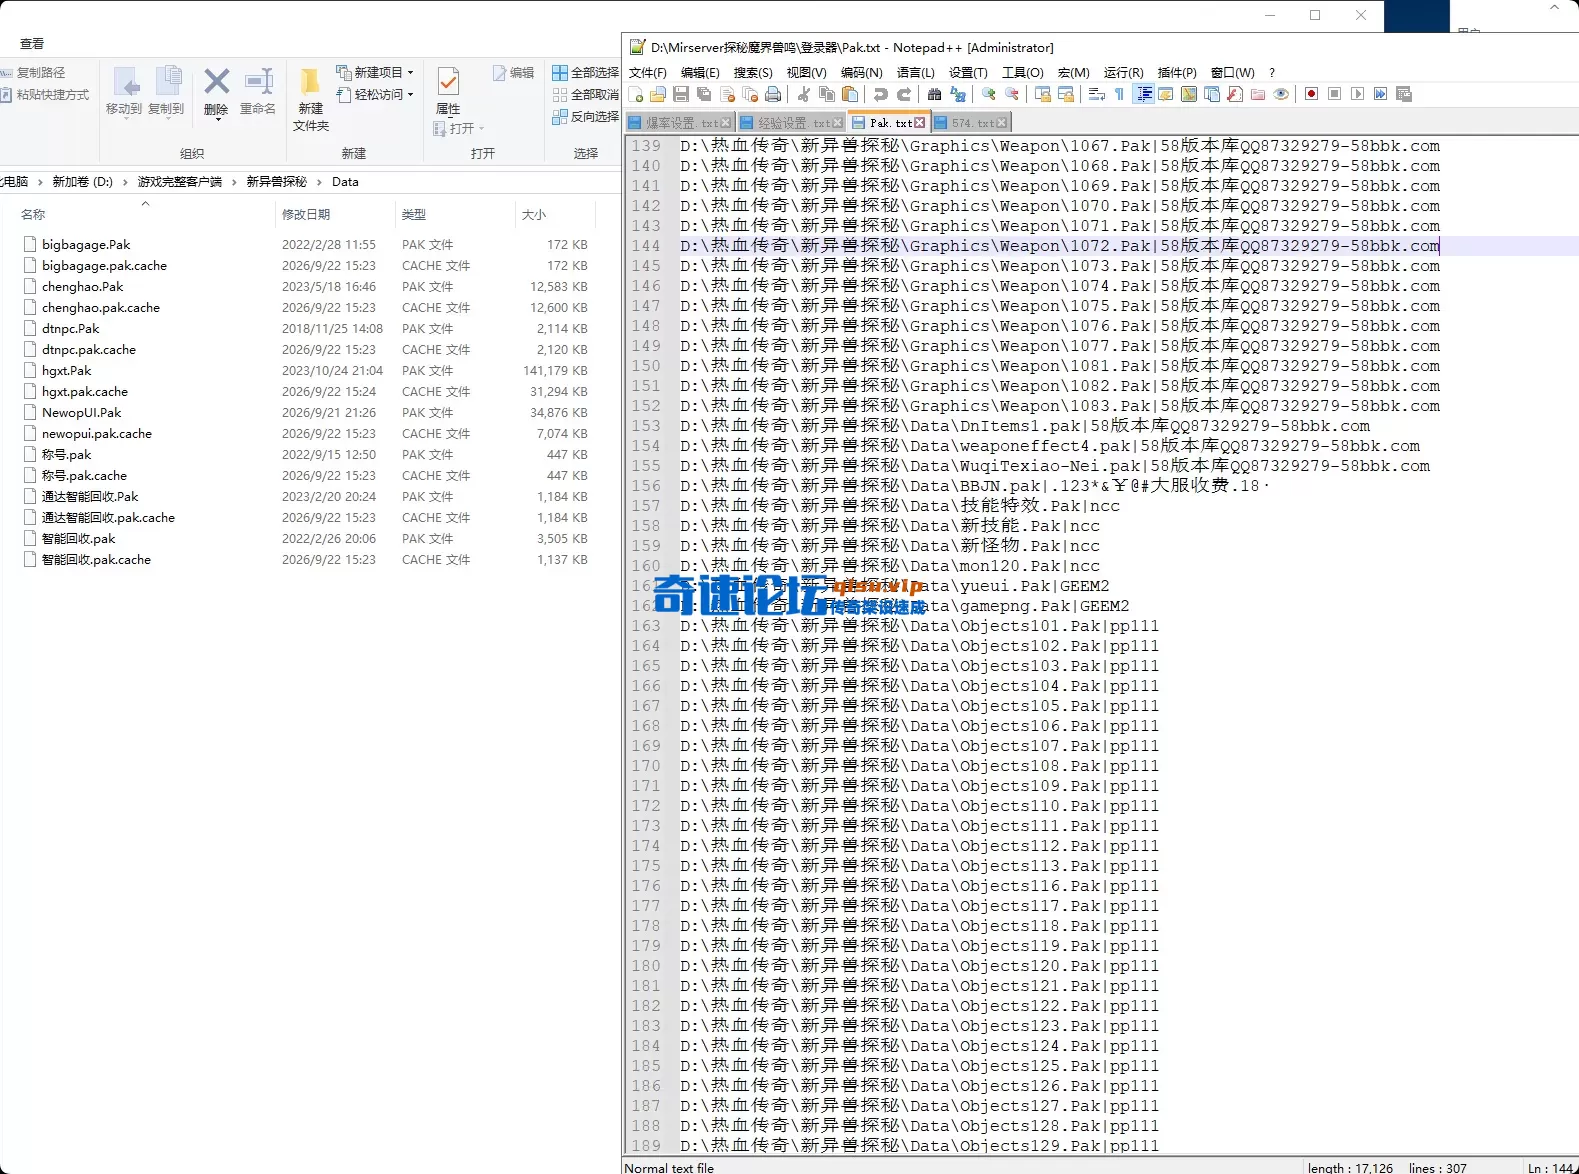The width and height of the screenshot is (1579, 1174).
Task: Toggle show all characters pilcrow icon
Action: click(1119, 94)
